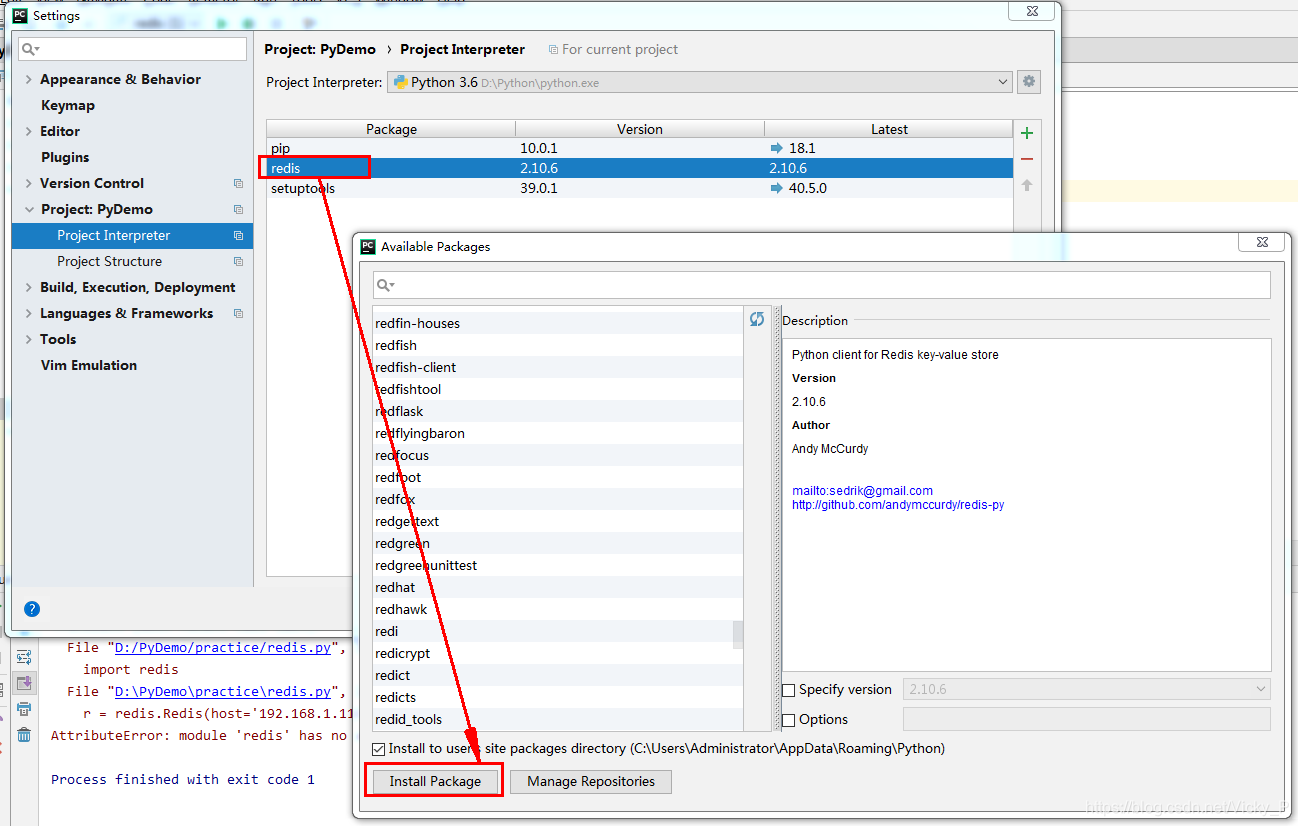
Task: Expand the Tools settings node arrow
Action: coord(28,339)
